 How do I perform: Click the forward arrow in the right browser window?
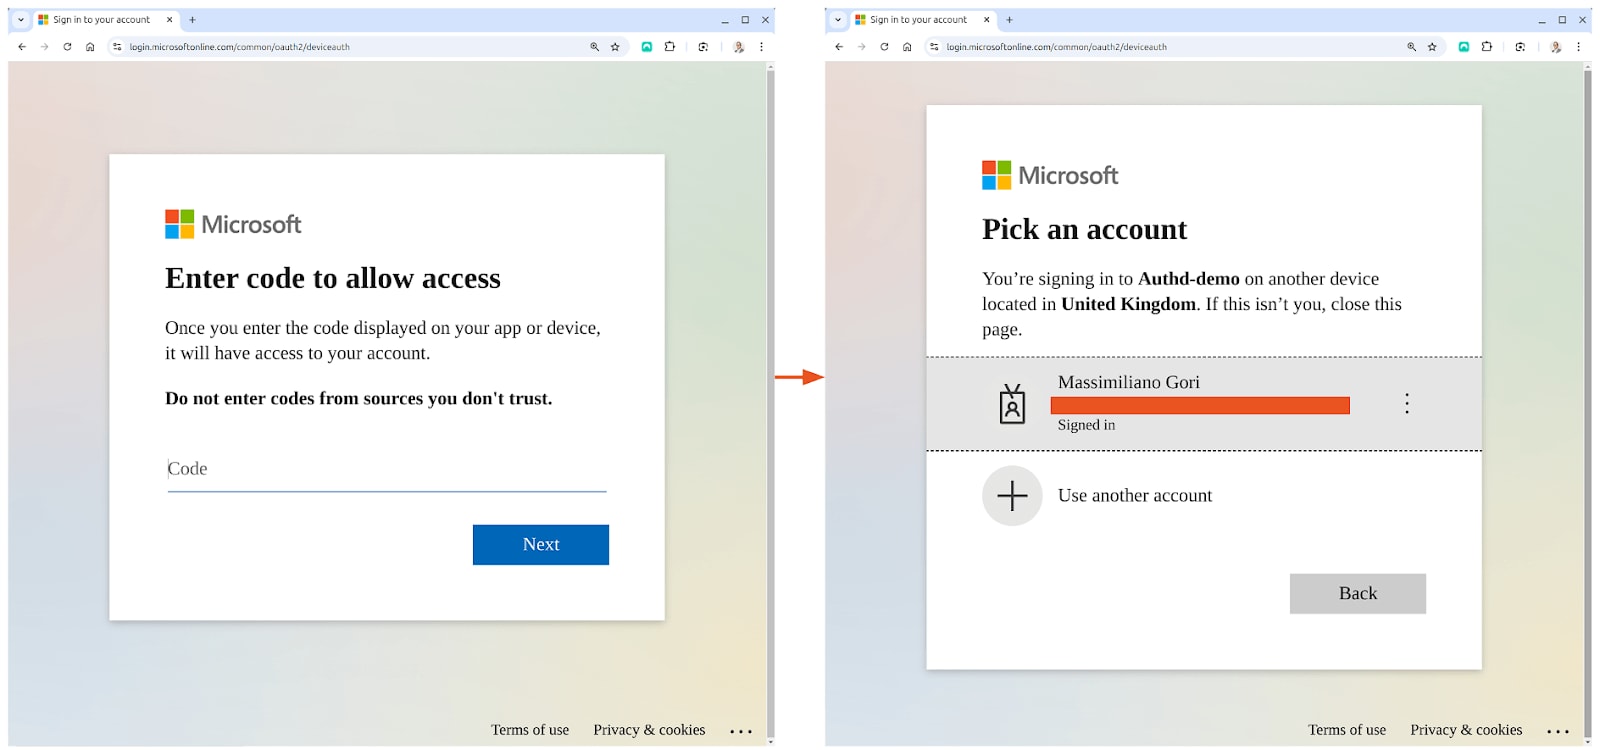[861, 47]
